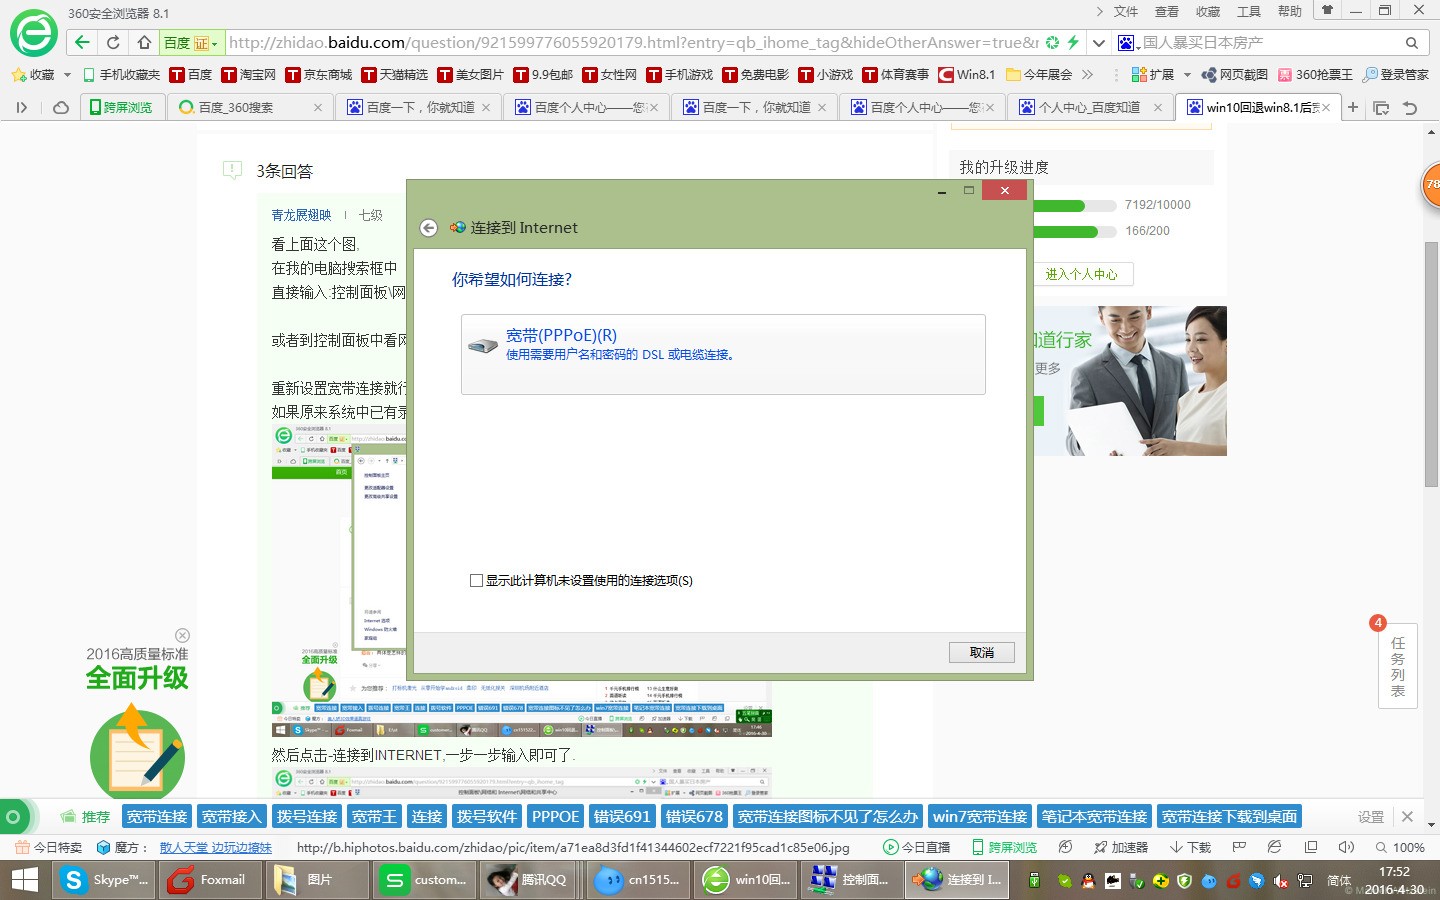Expand the address bar history dropdown

1099,43
